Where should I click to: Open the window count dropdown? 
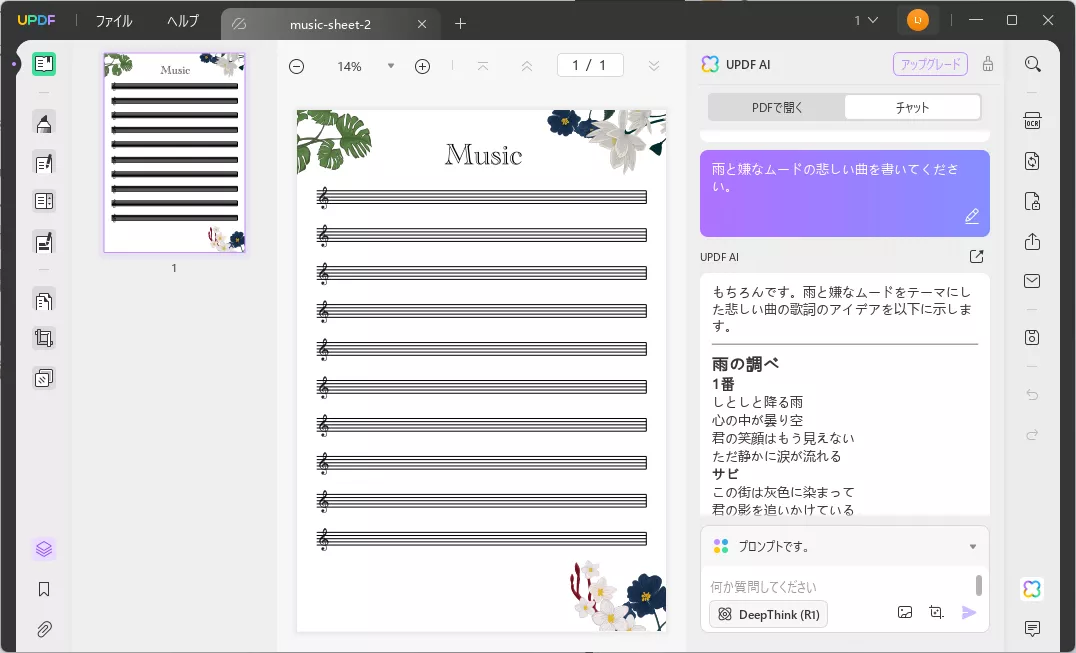click(x=866, y=21)
